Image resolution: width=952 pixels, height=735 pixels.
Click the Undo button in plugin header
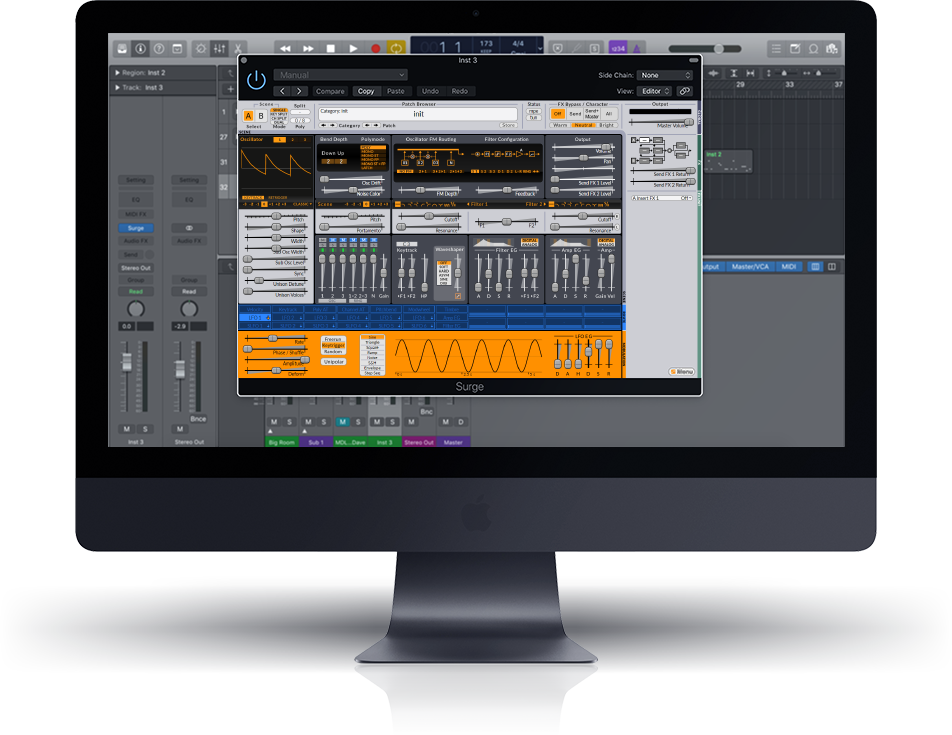tap(430, 91)
